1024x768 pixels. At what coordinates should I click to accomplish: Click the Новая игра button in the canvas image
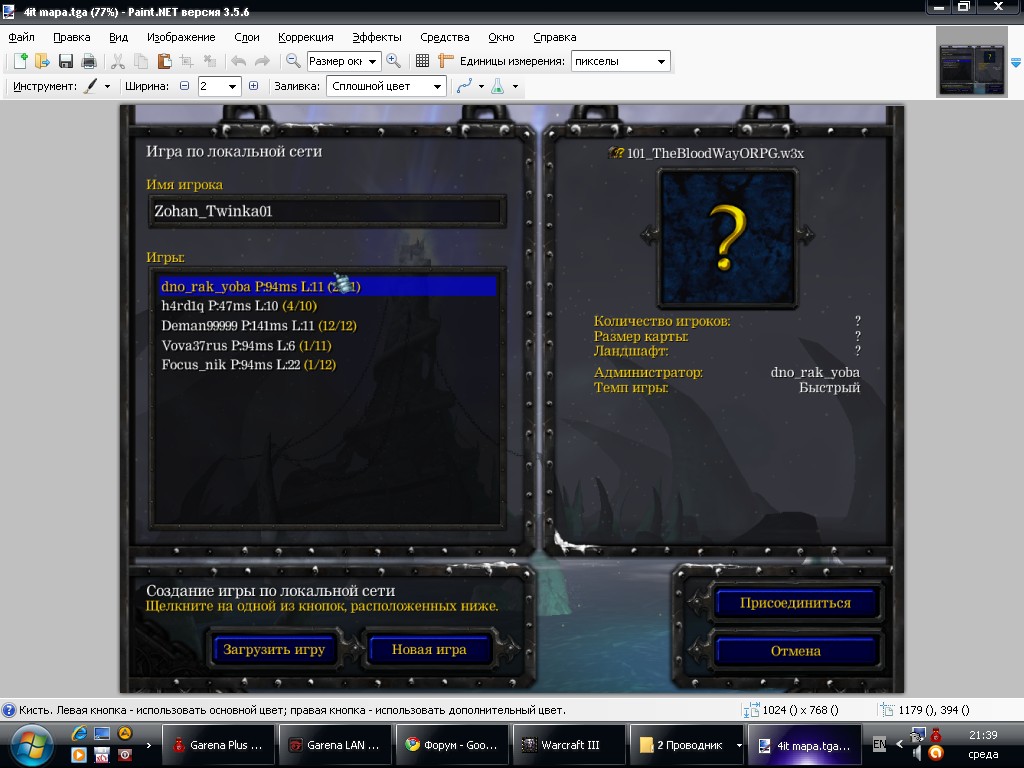(x=429, y=649)
